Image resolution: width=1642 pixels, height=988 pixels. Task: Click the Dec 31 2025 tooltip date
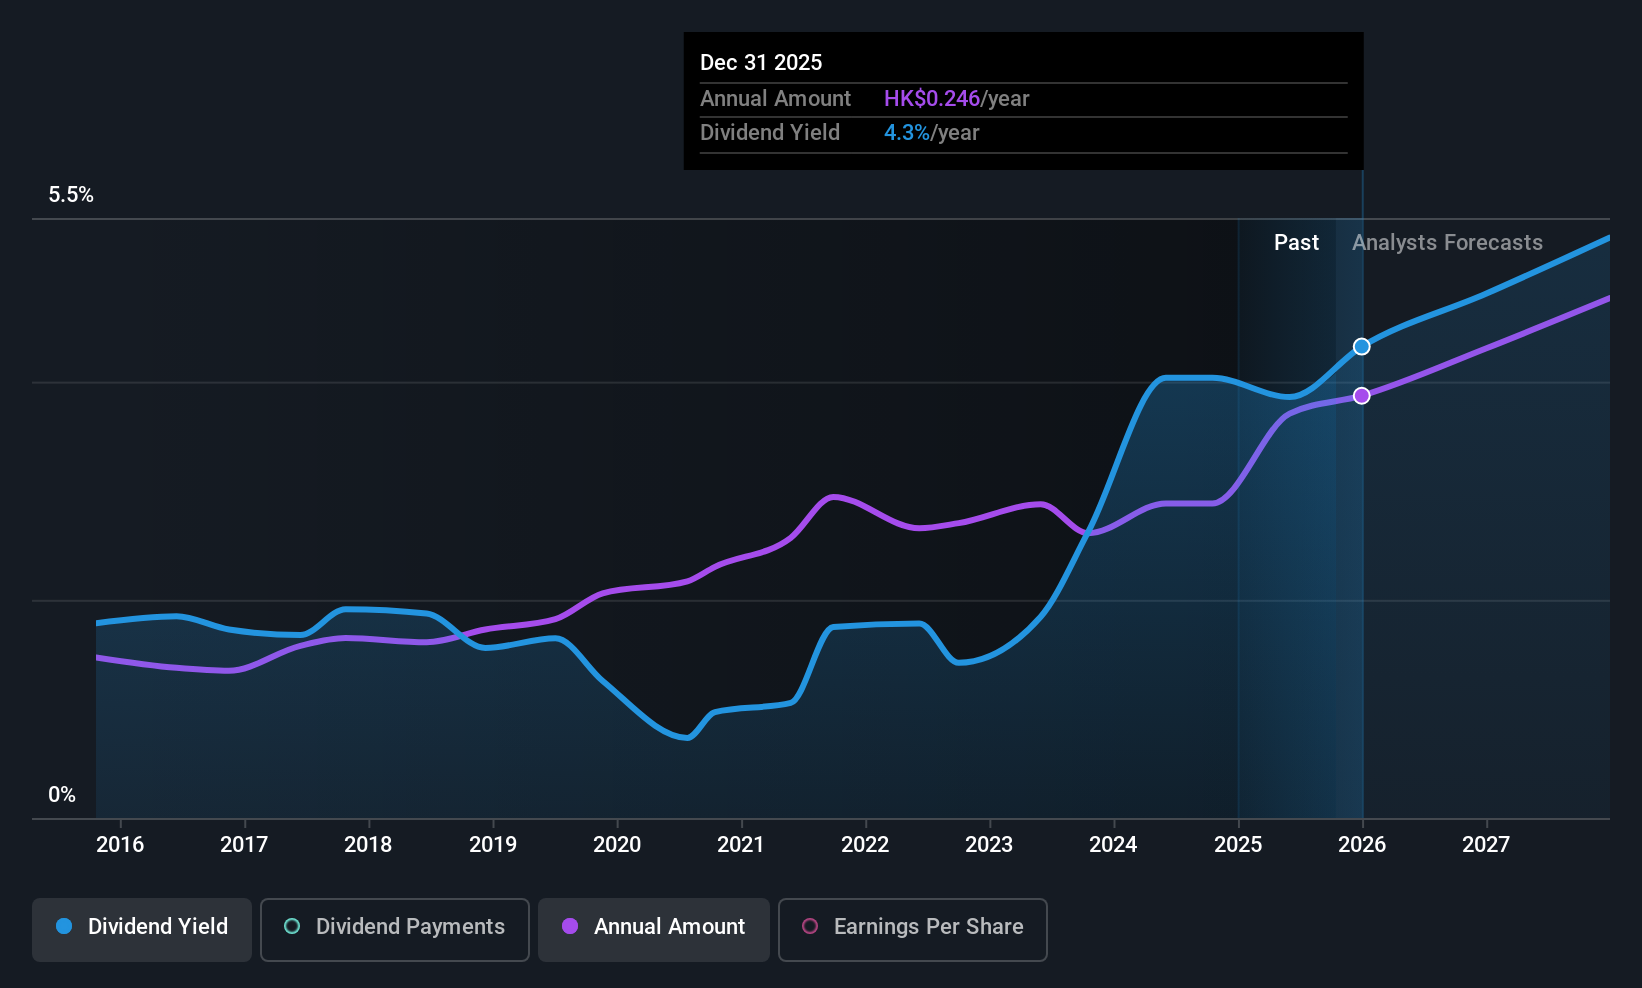click(x=761, y=63)
